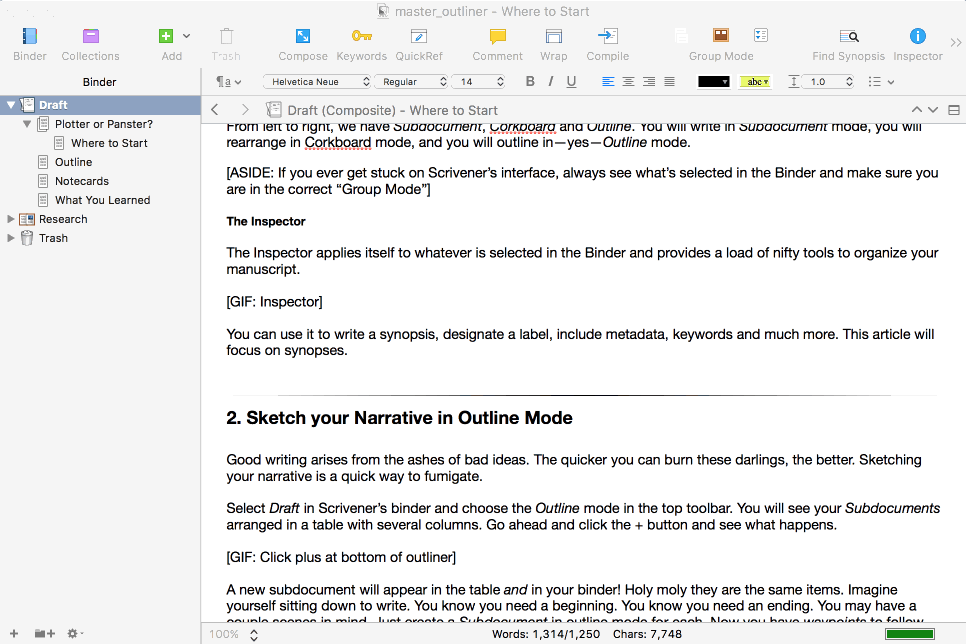The height and width of the screenshot is (644, 966).
Task: Align text right
Action: point(649,81)
